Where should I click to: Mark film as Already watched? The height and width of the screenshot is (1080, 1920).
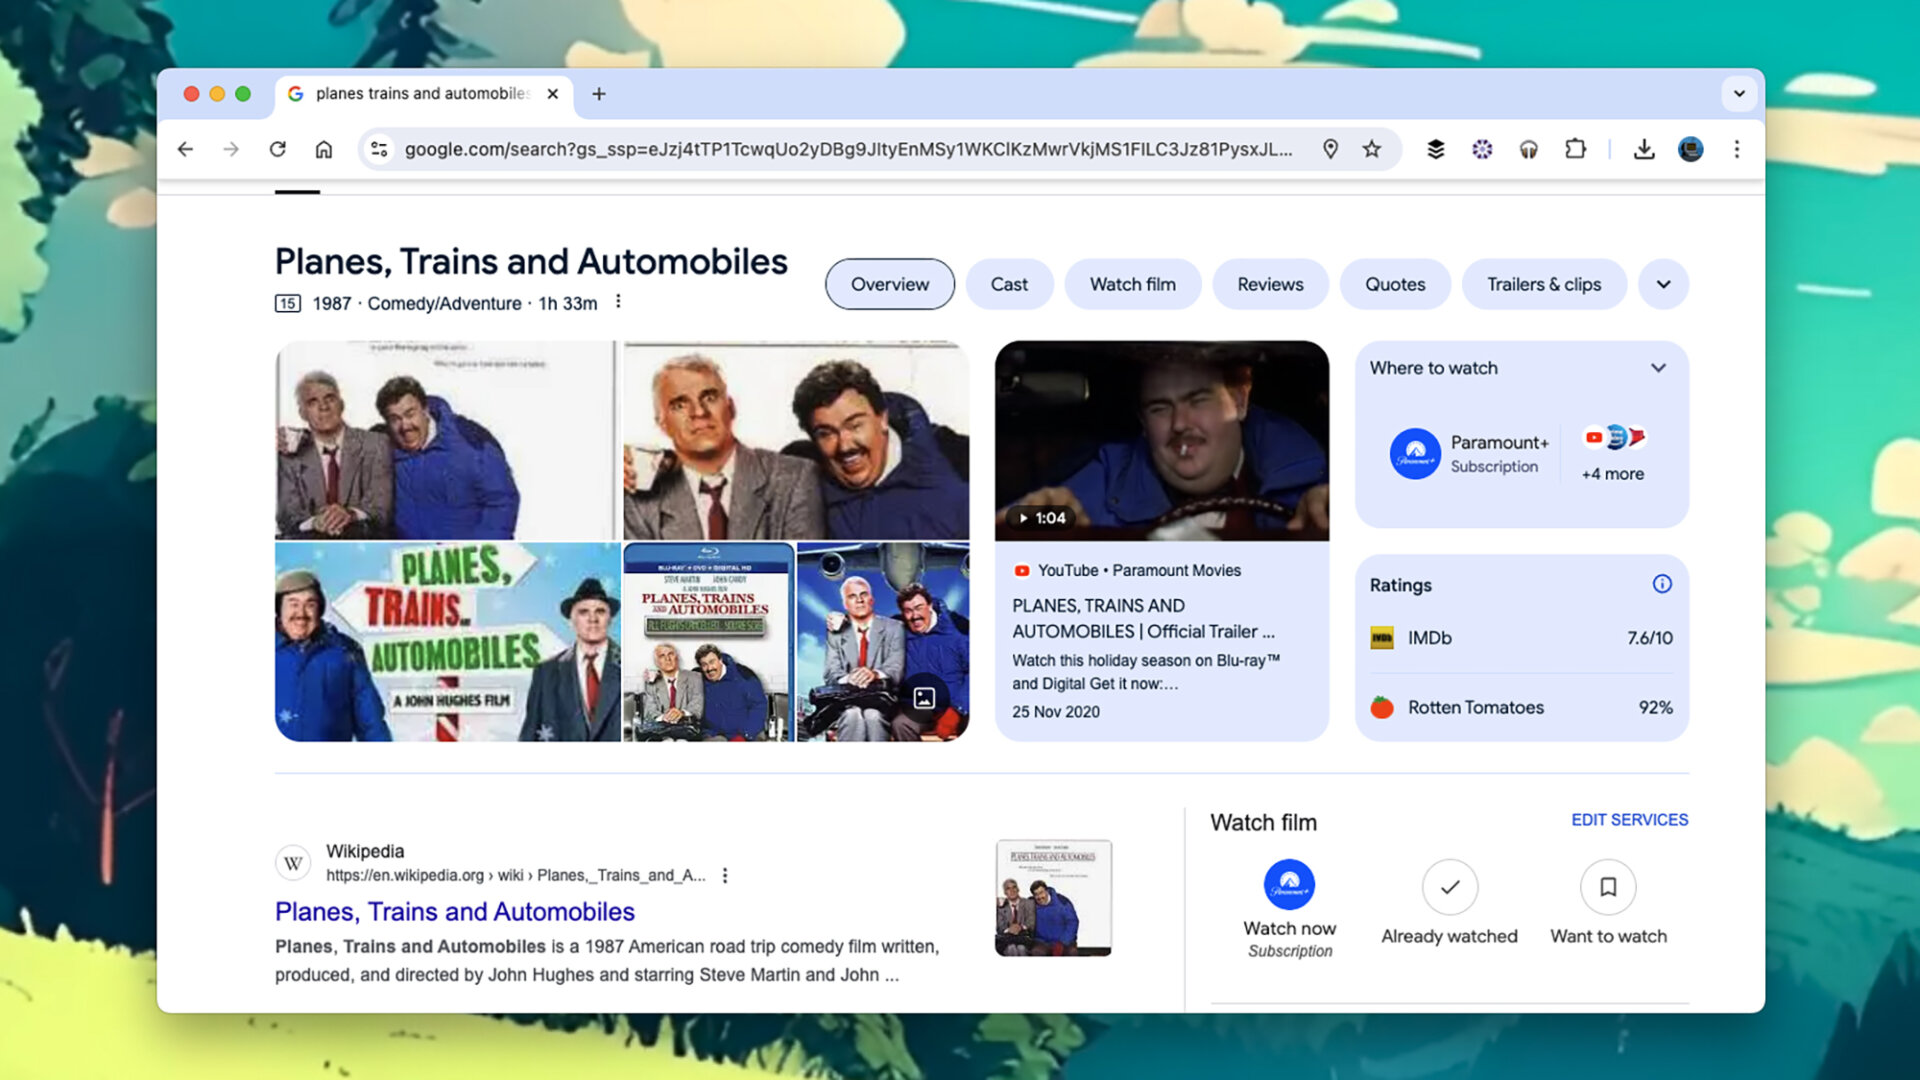click(1449, 887)
